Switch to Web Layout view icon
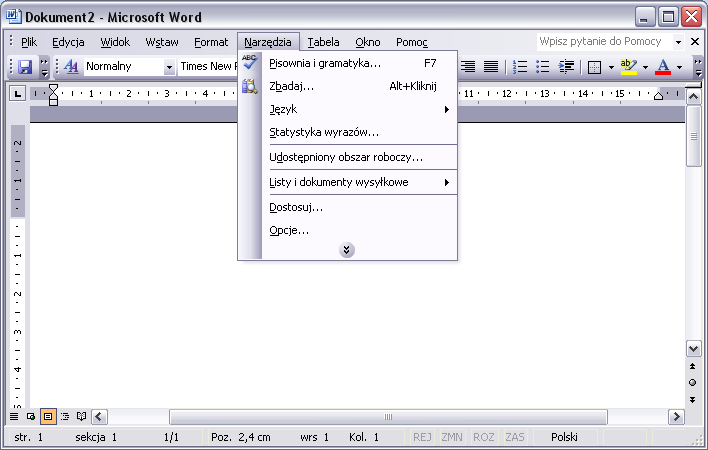 [x=31, y=416]
